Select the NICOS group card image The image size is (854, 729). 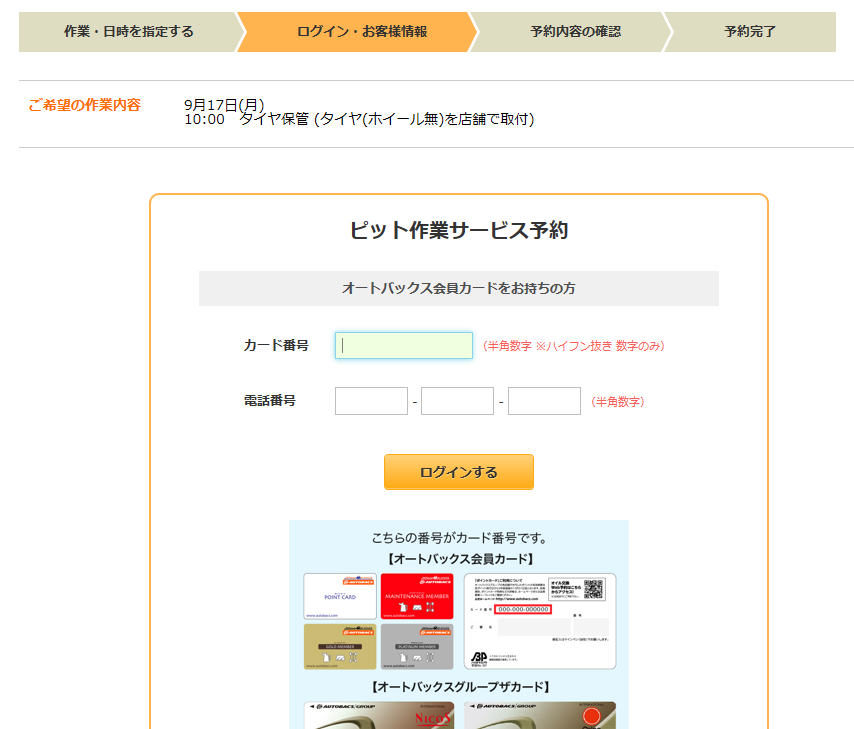click(x=377, y=716)
